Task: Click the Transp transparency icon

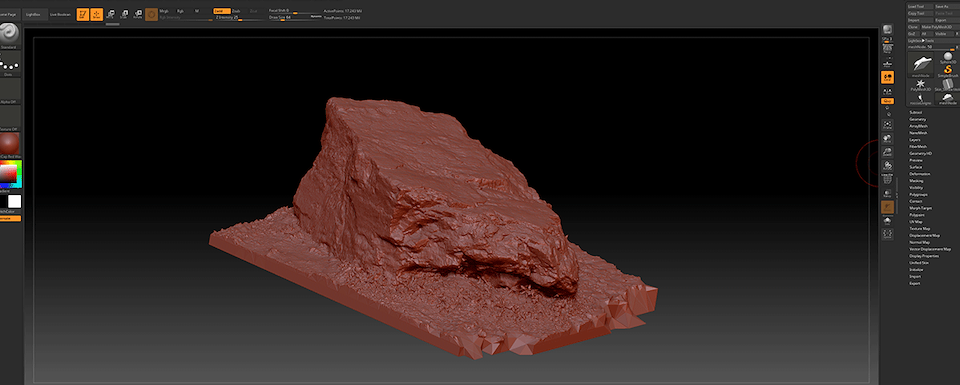Action: coord(887,193)
